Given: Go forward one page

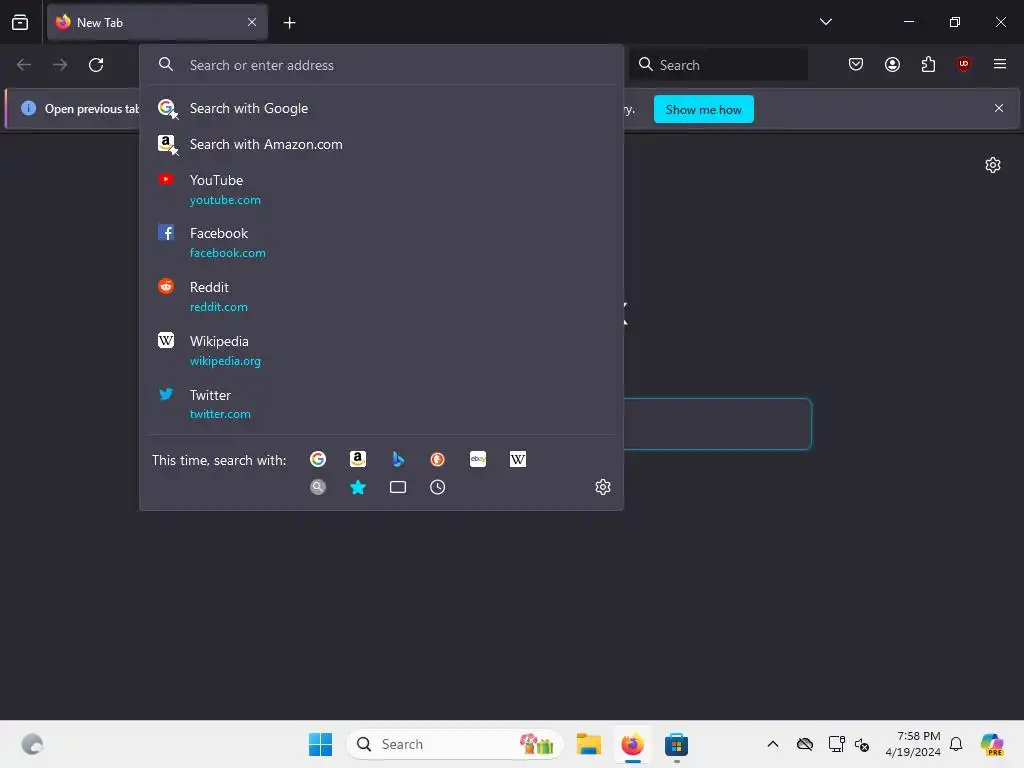Looking at the screenshot, I should (60, 65).
